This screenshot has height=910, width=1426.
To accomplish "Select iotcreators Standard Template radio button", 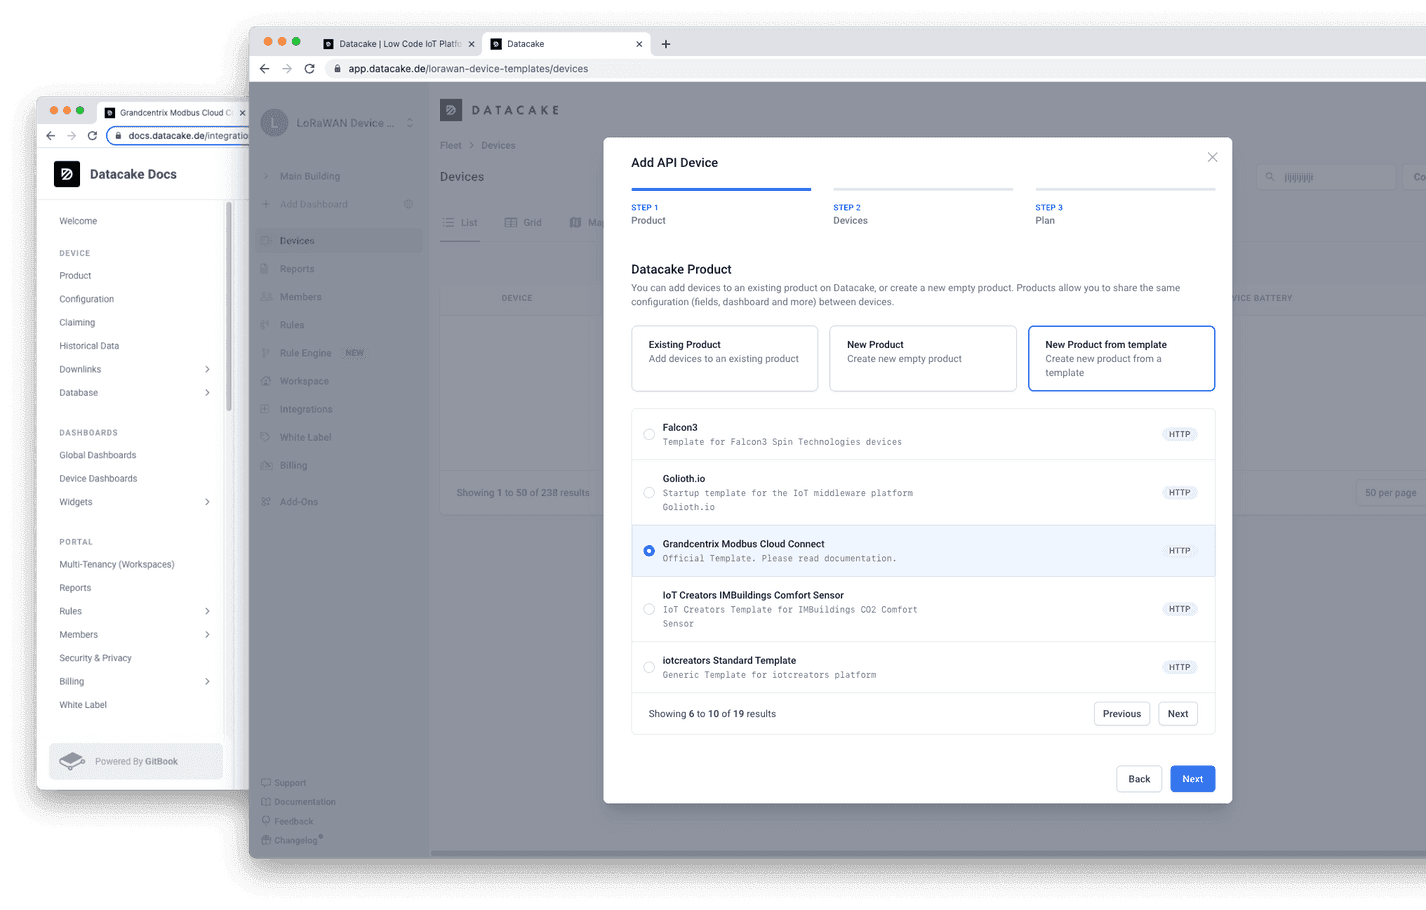I will 649,667.
